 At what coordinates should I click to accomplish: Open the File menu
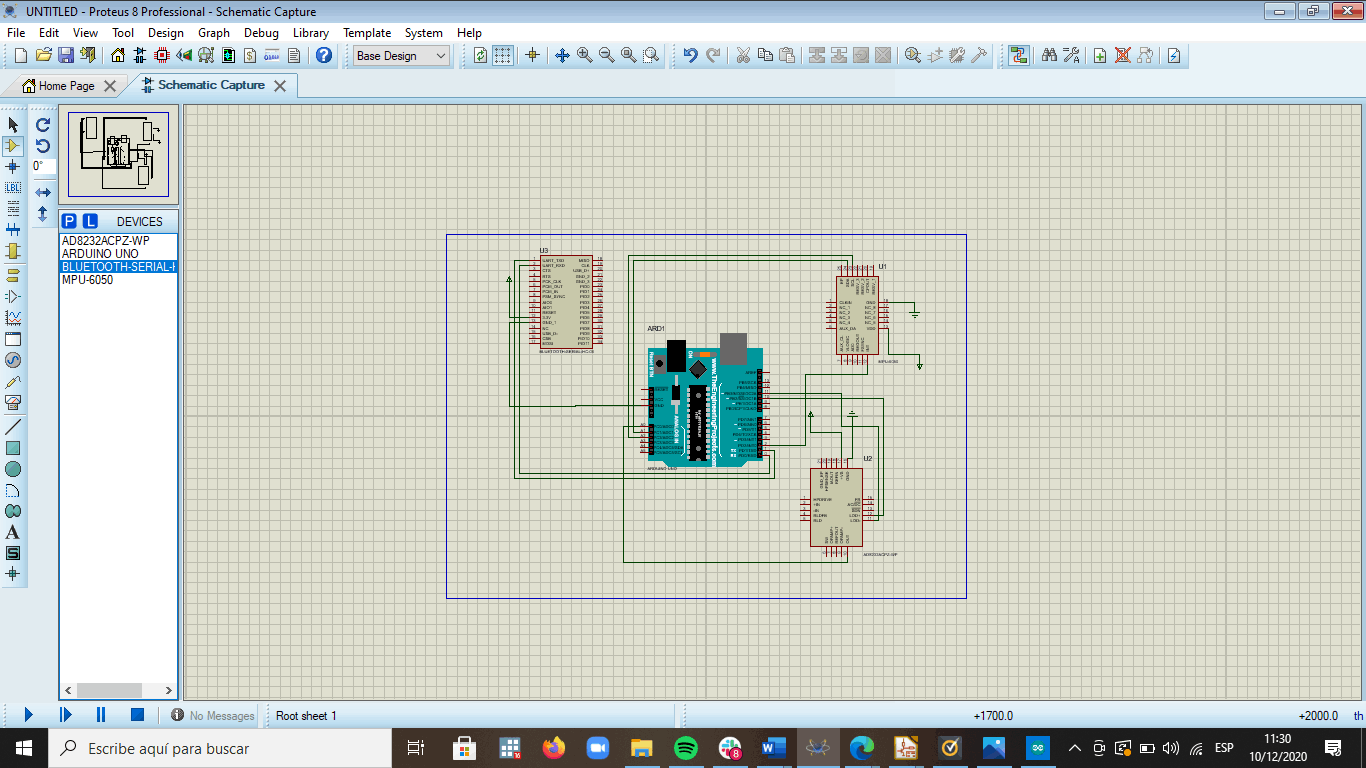(16, 33)
